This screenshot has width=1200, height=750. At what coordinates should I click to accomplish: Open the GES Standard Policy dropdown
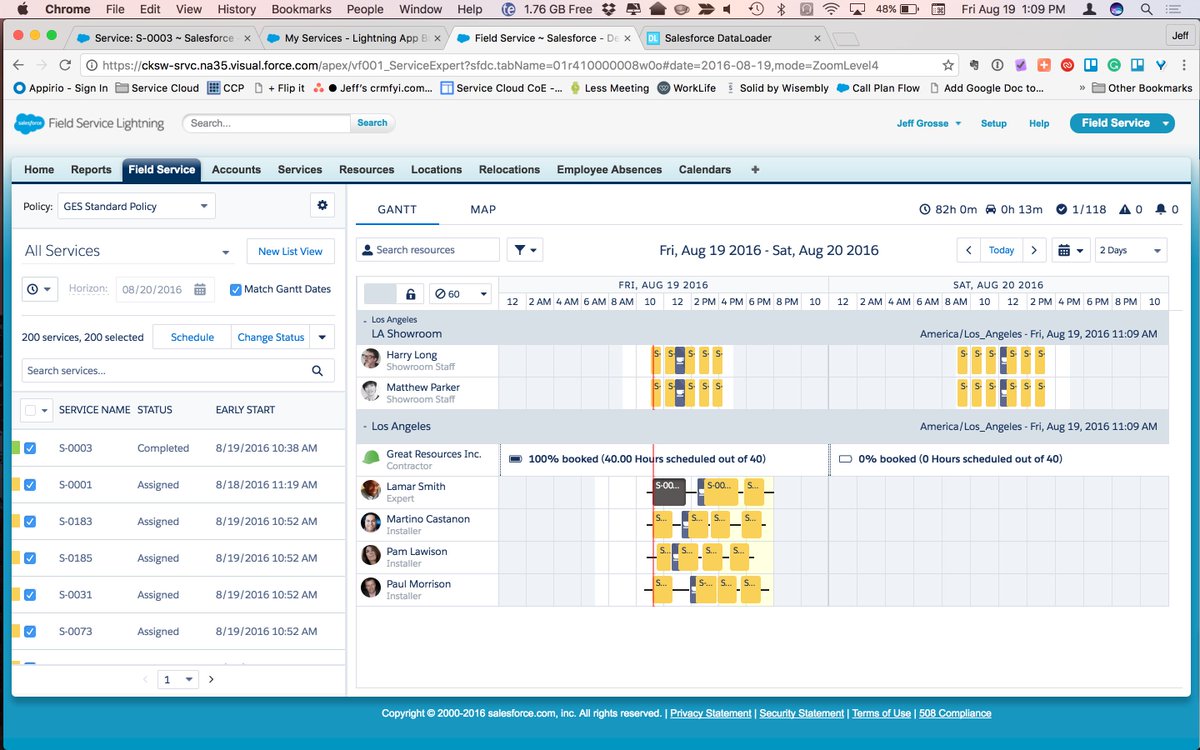pos(137,206)
